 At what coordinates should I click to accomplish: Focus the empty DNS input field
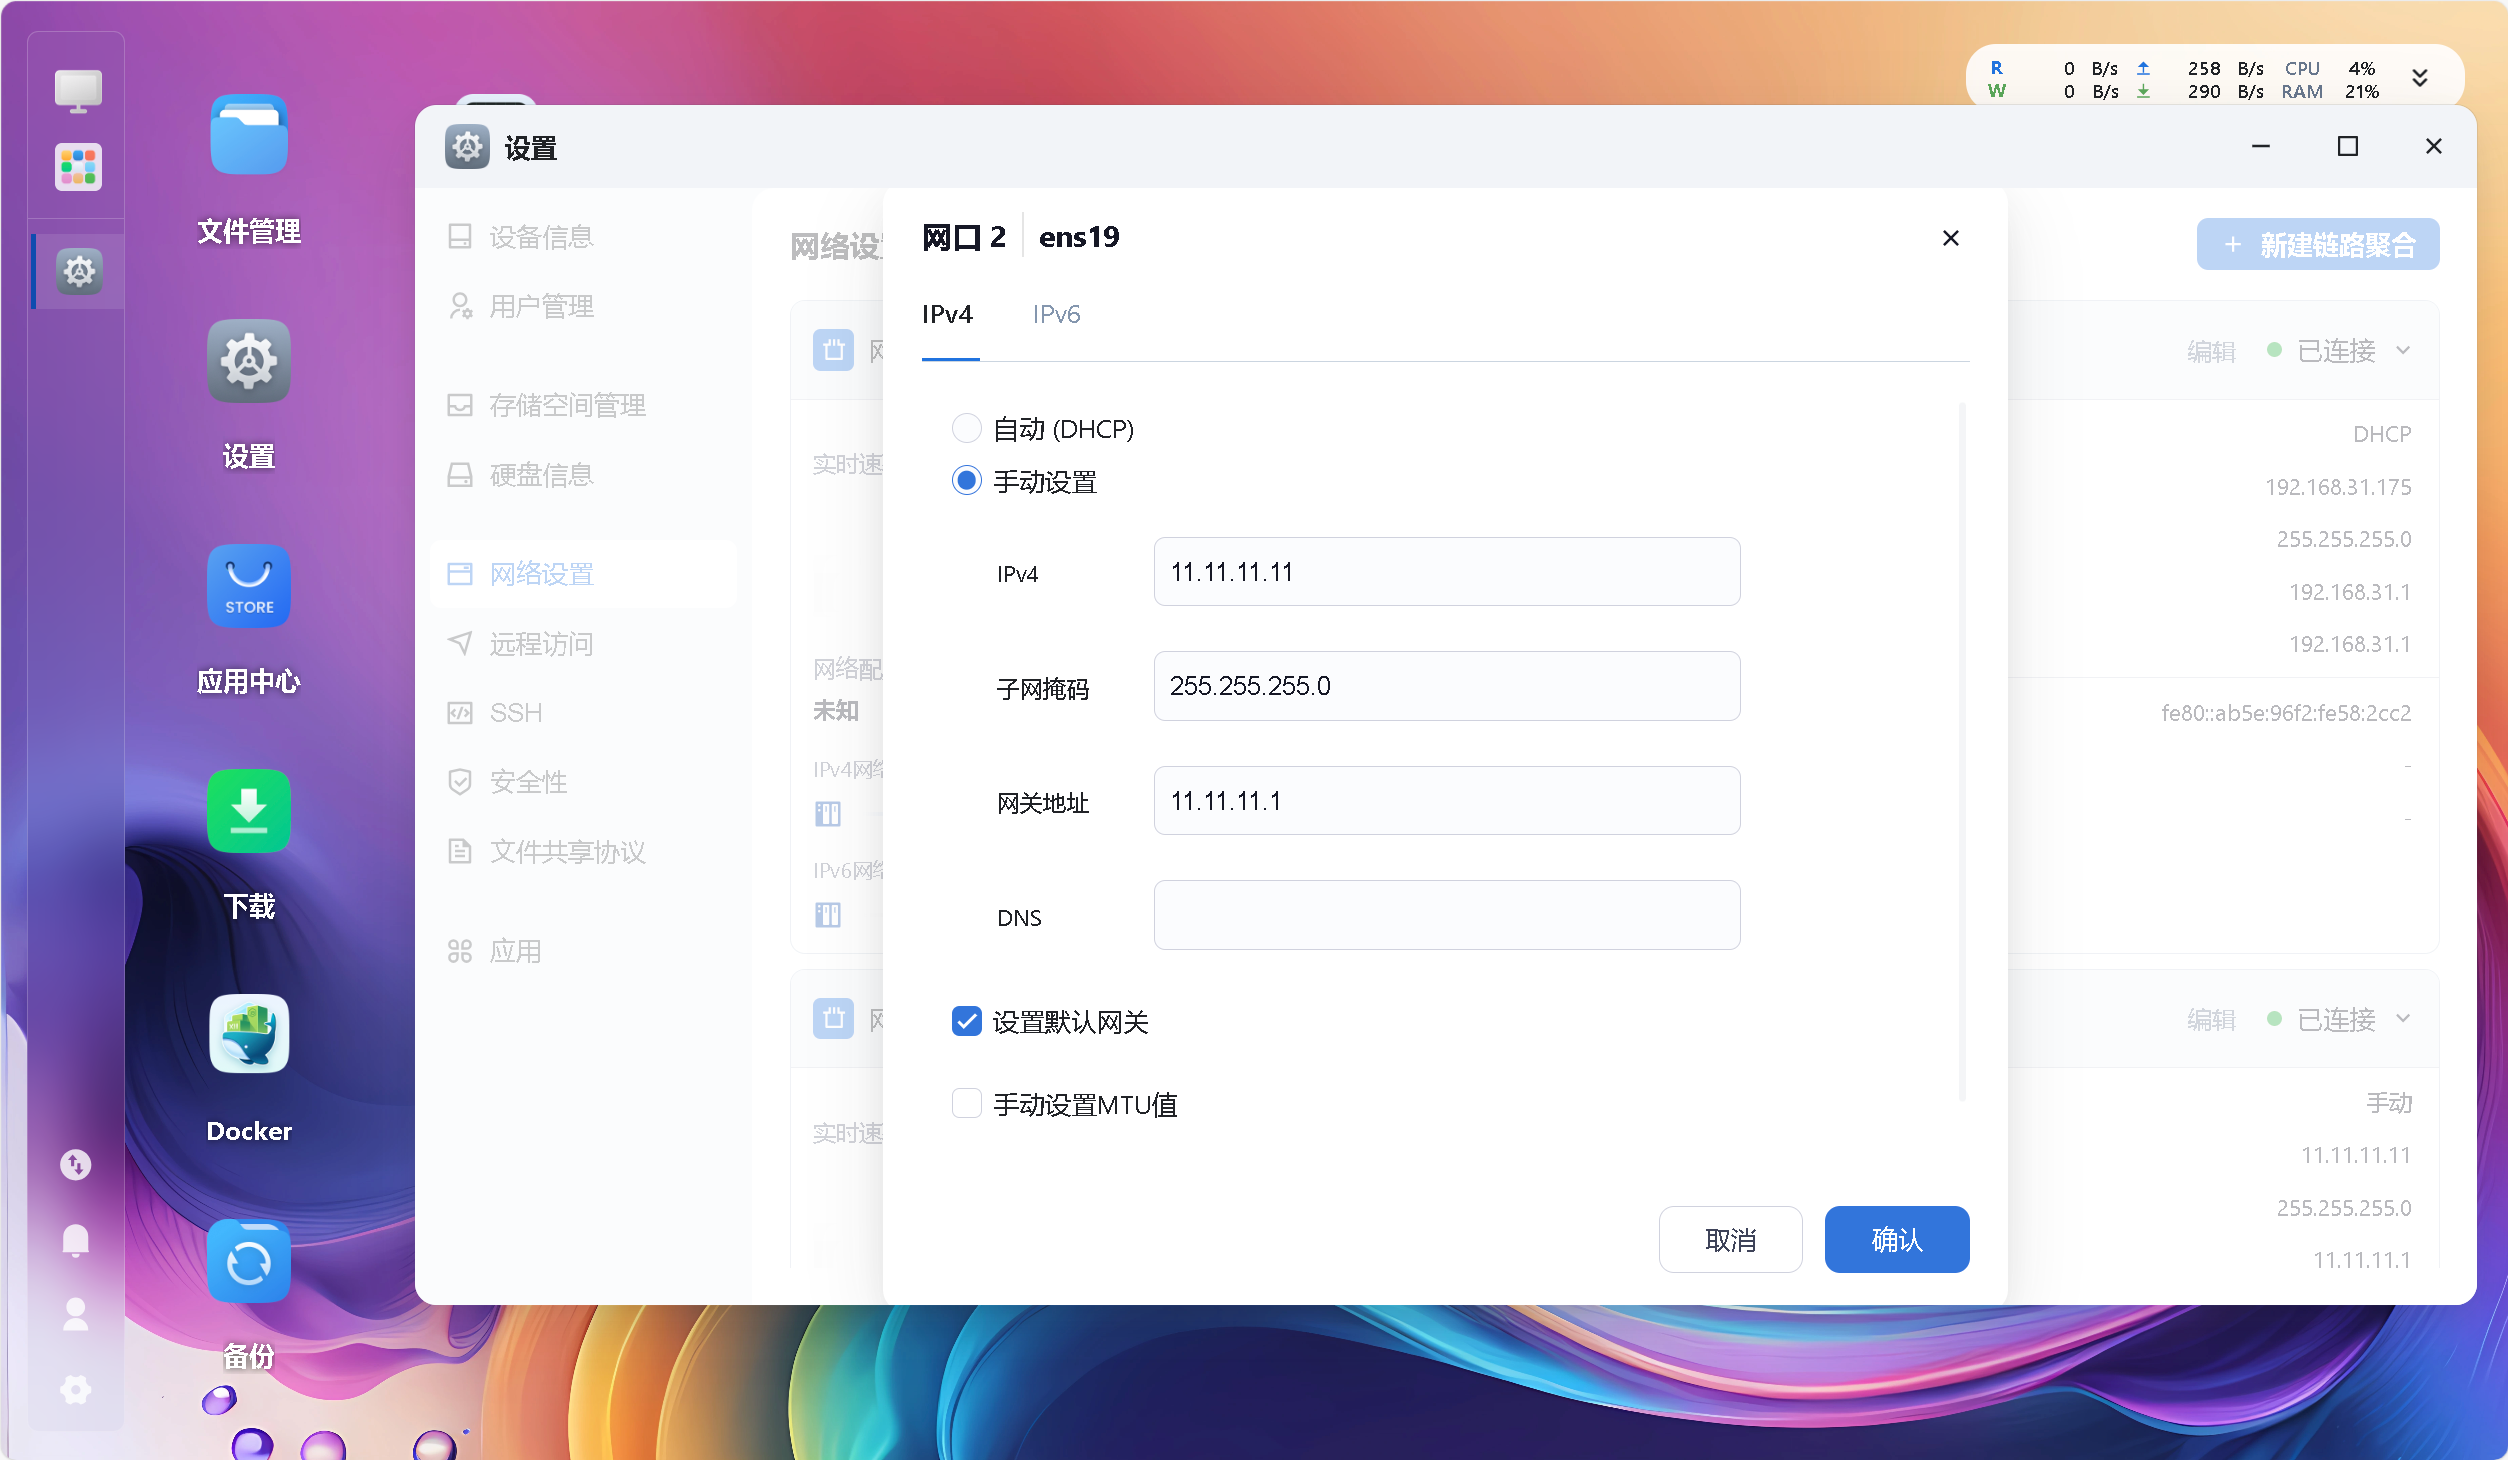pyautogui.click(x=1447, y=915)
